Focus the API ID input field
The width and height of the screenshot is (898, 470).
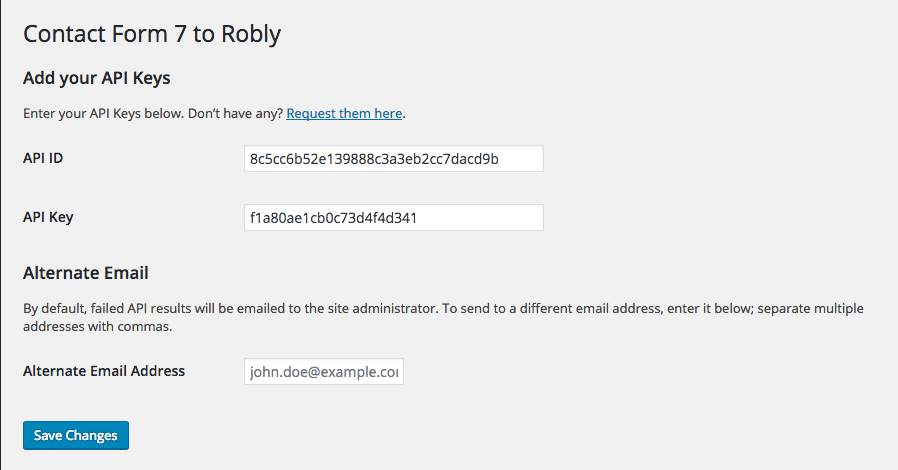(x=393, y=159)
